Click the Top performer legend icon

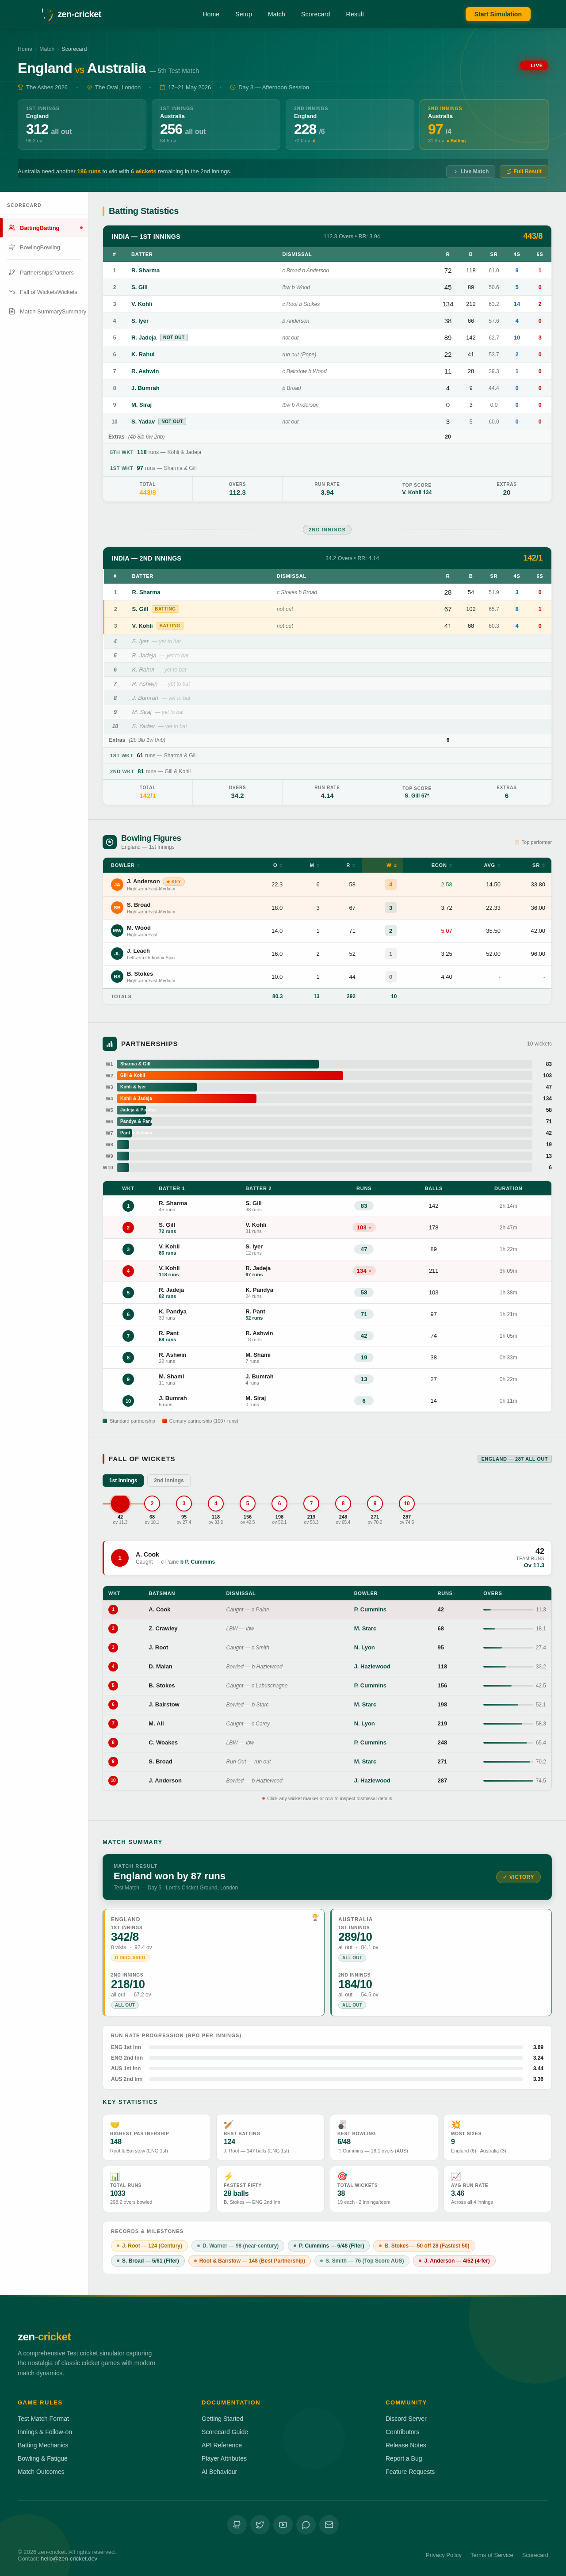[517, 842]
